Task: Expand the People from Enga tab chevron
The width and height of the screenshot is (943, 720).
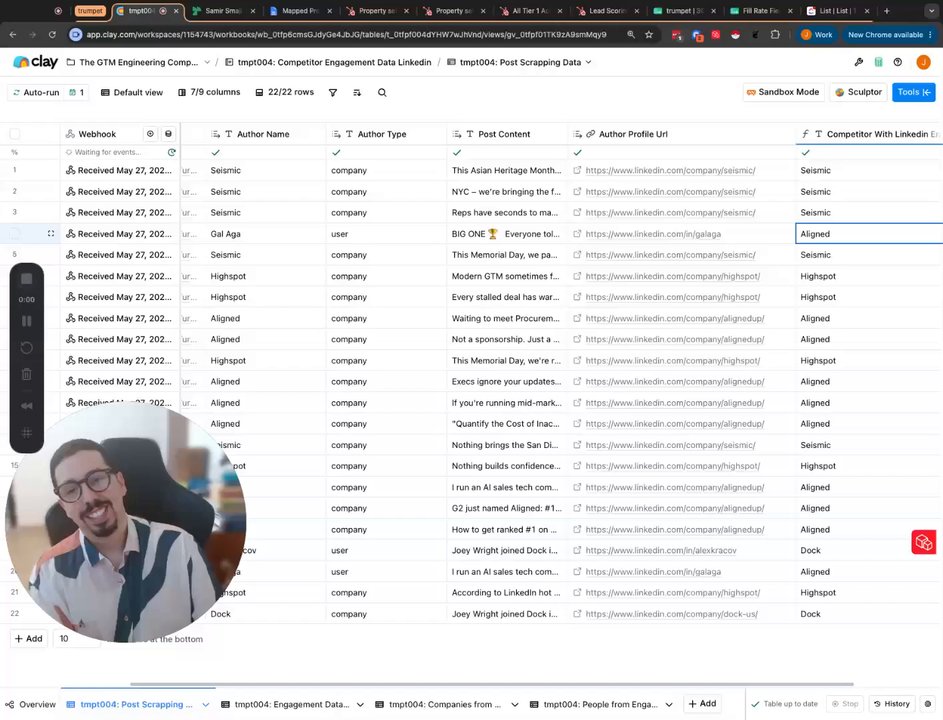Action: tap(669, 704)
